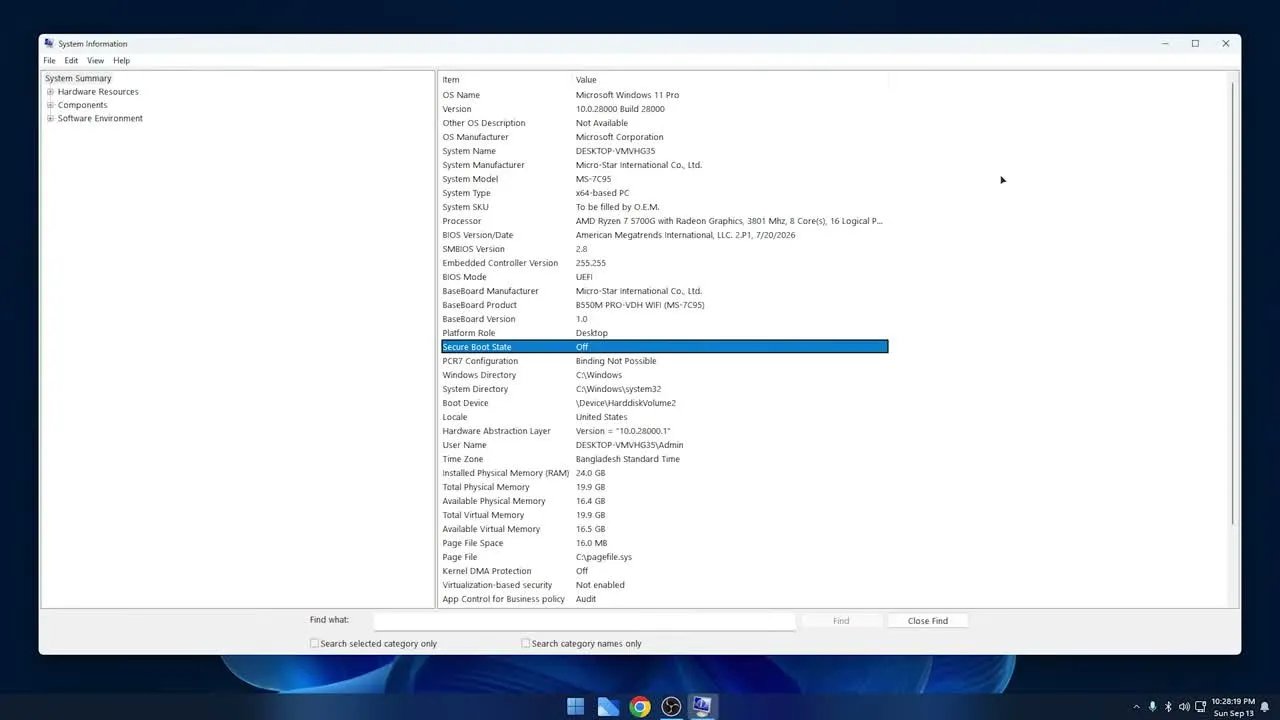Expand the Components tree node

pos(50,105)
